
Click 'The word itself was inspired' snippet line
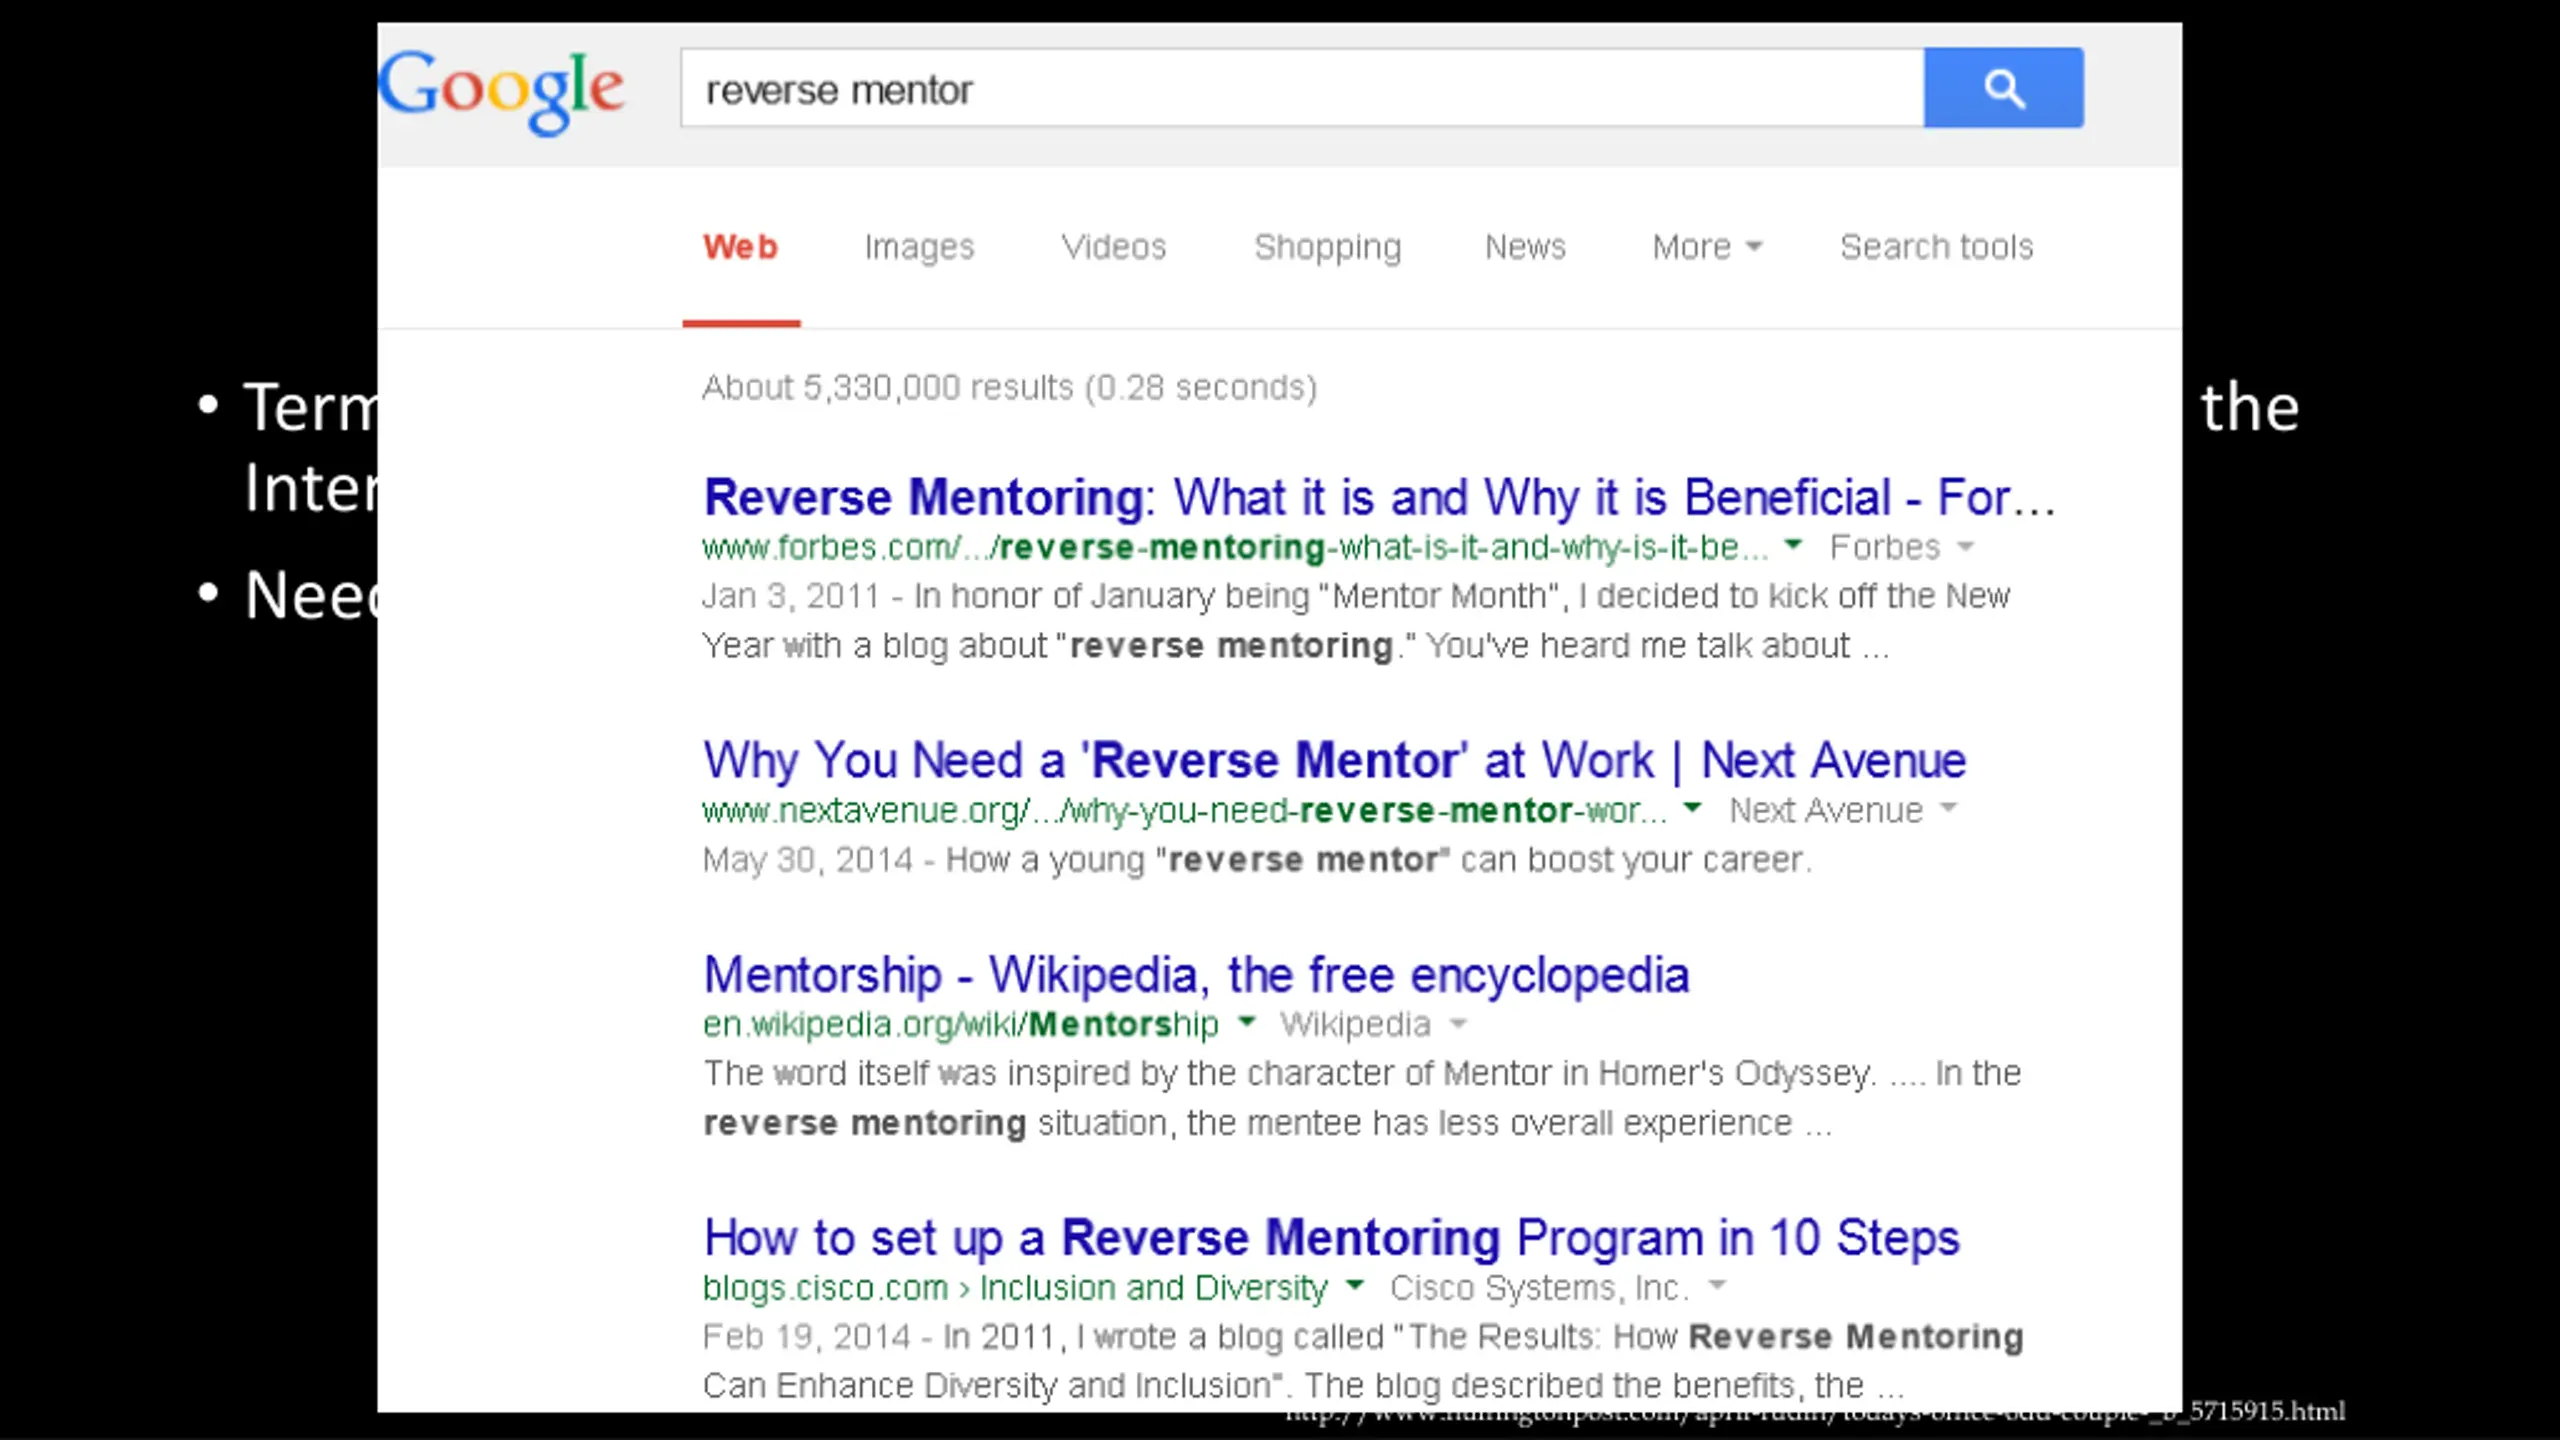(1362, 1074)
